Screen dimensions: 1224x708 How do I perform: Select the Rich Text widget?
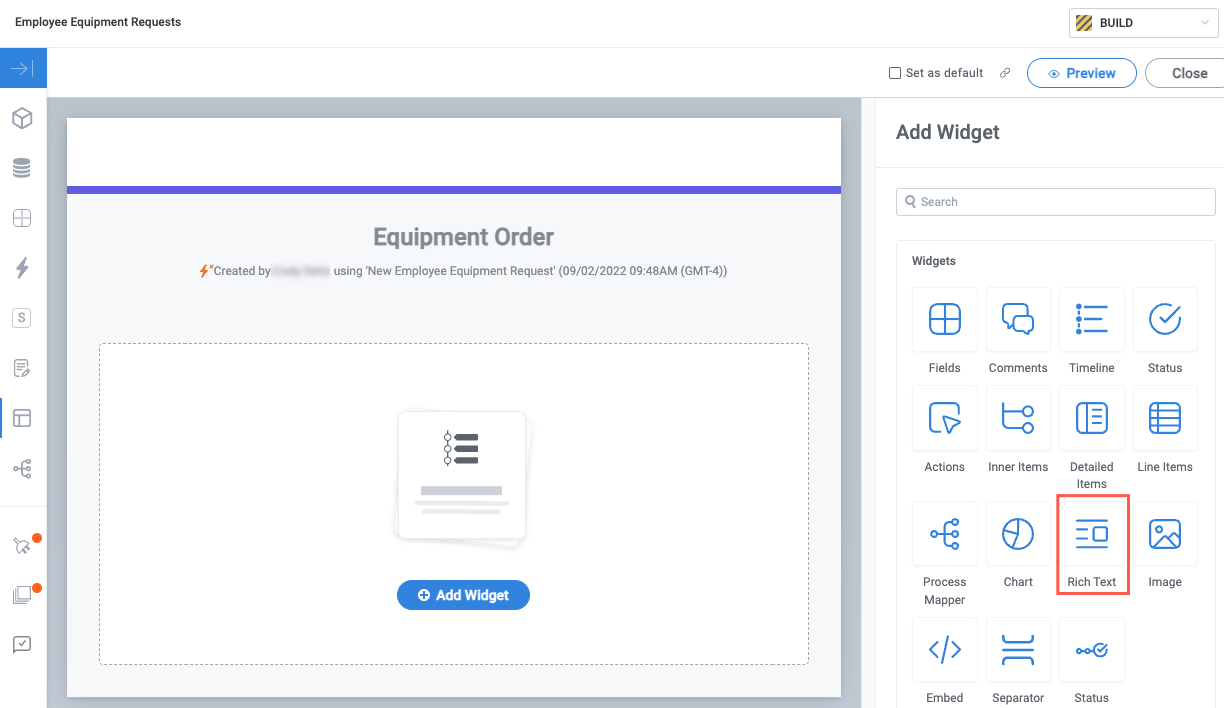[1092, 535]
